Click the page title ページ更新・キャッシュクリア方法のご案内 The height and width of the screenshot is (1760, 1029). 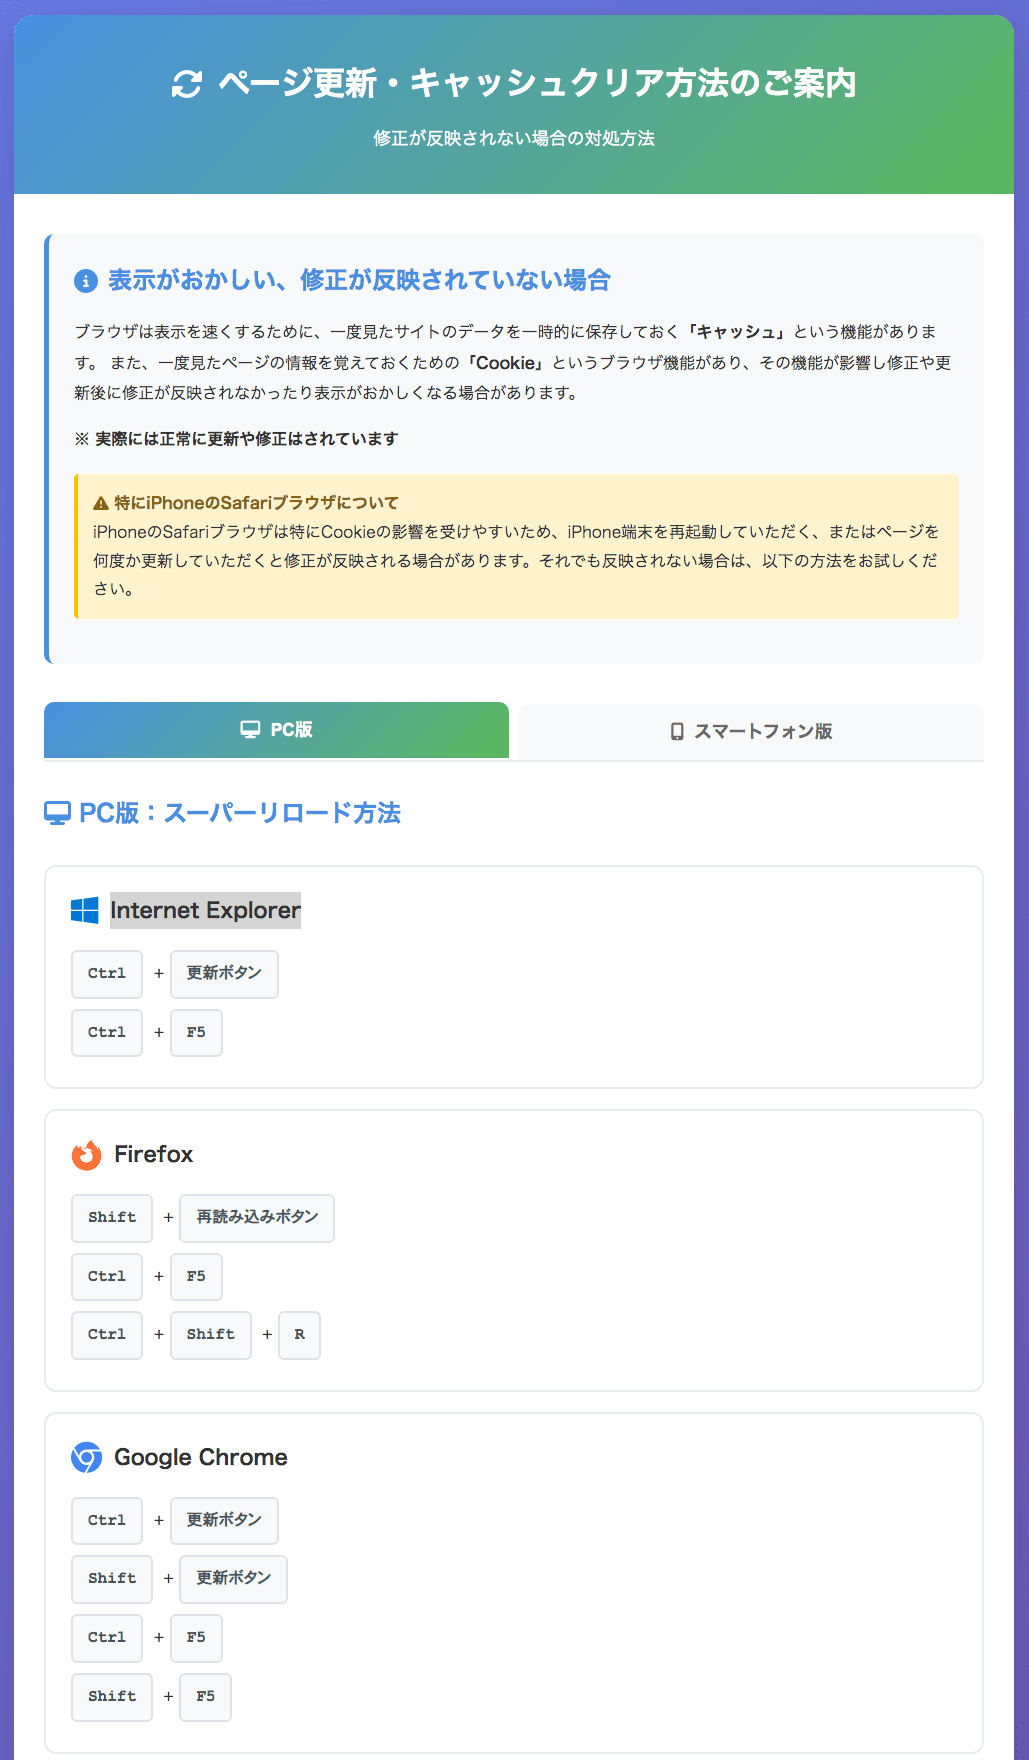(x=537, y=83)
